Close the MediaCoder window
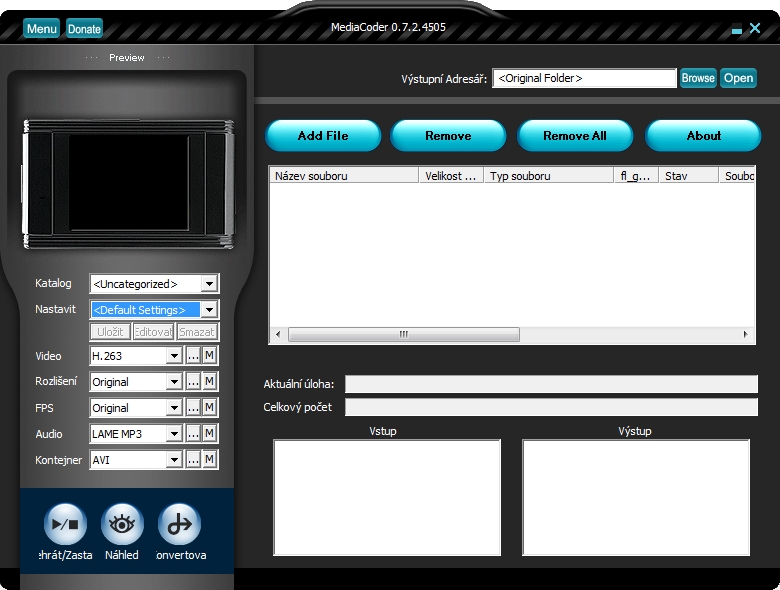The height and width of the screenshot is (590, 780). (x=755, y=28)
